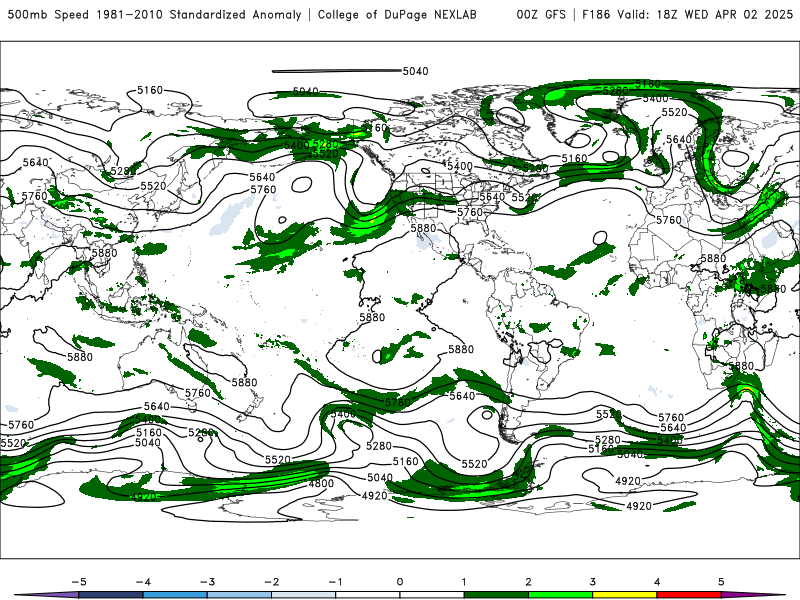Screen dimensions: 800x600
Task: Click the '2' tick label on colorbar
Action: coord(528,582)
